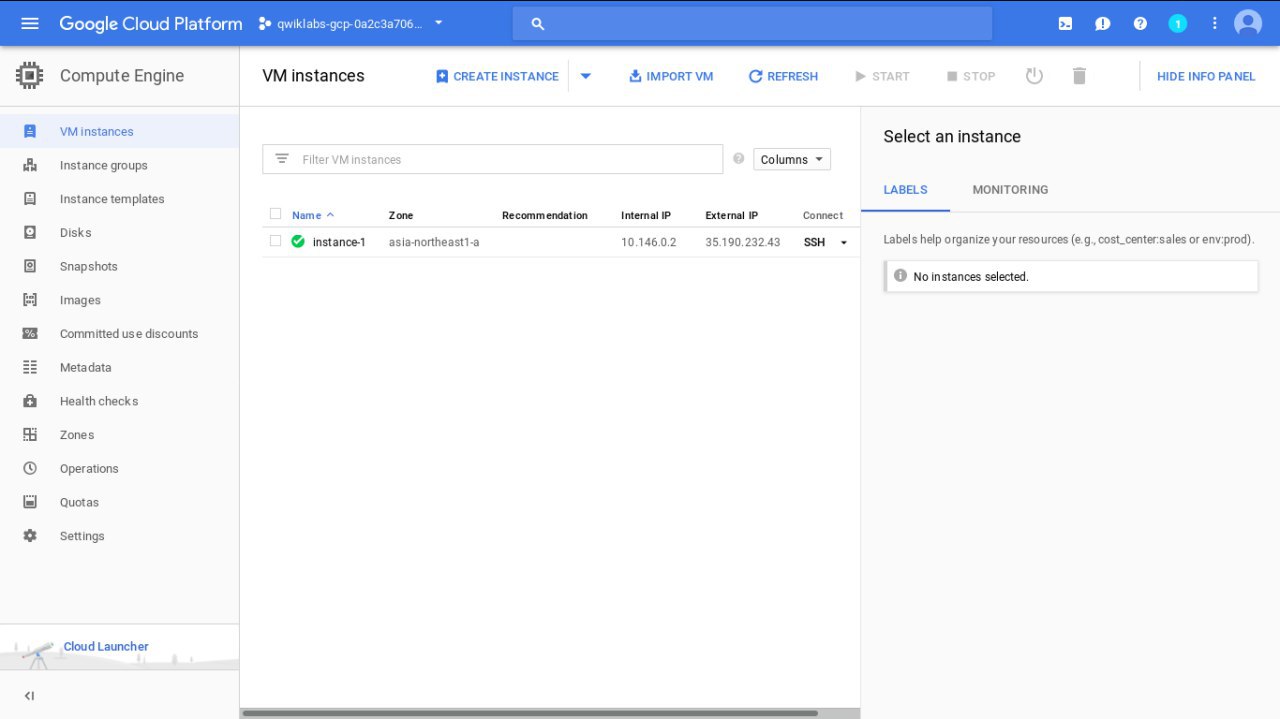Click the VM instances sidebar icon

30,131
